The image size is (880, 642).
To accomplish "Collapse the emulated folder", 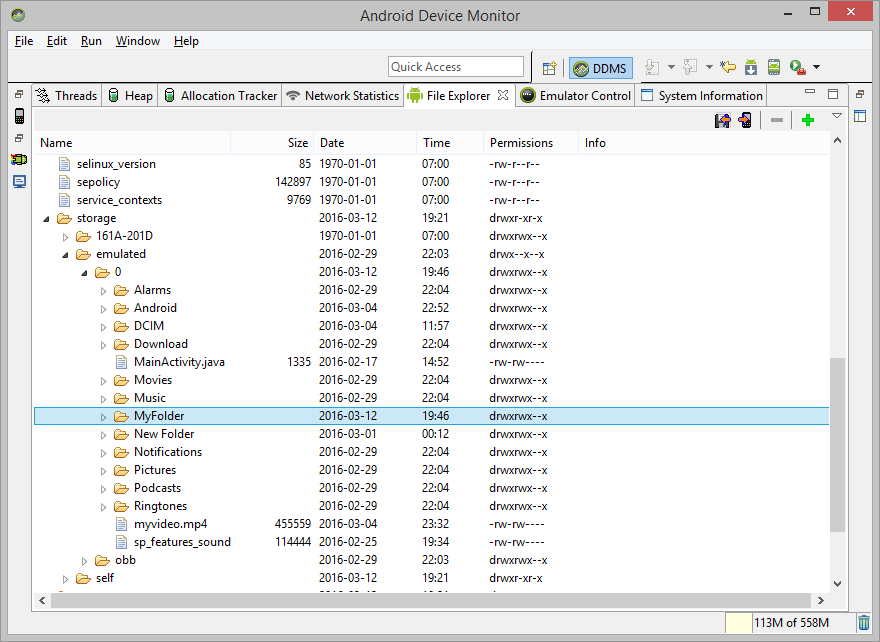I will pos(66,255).
